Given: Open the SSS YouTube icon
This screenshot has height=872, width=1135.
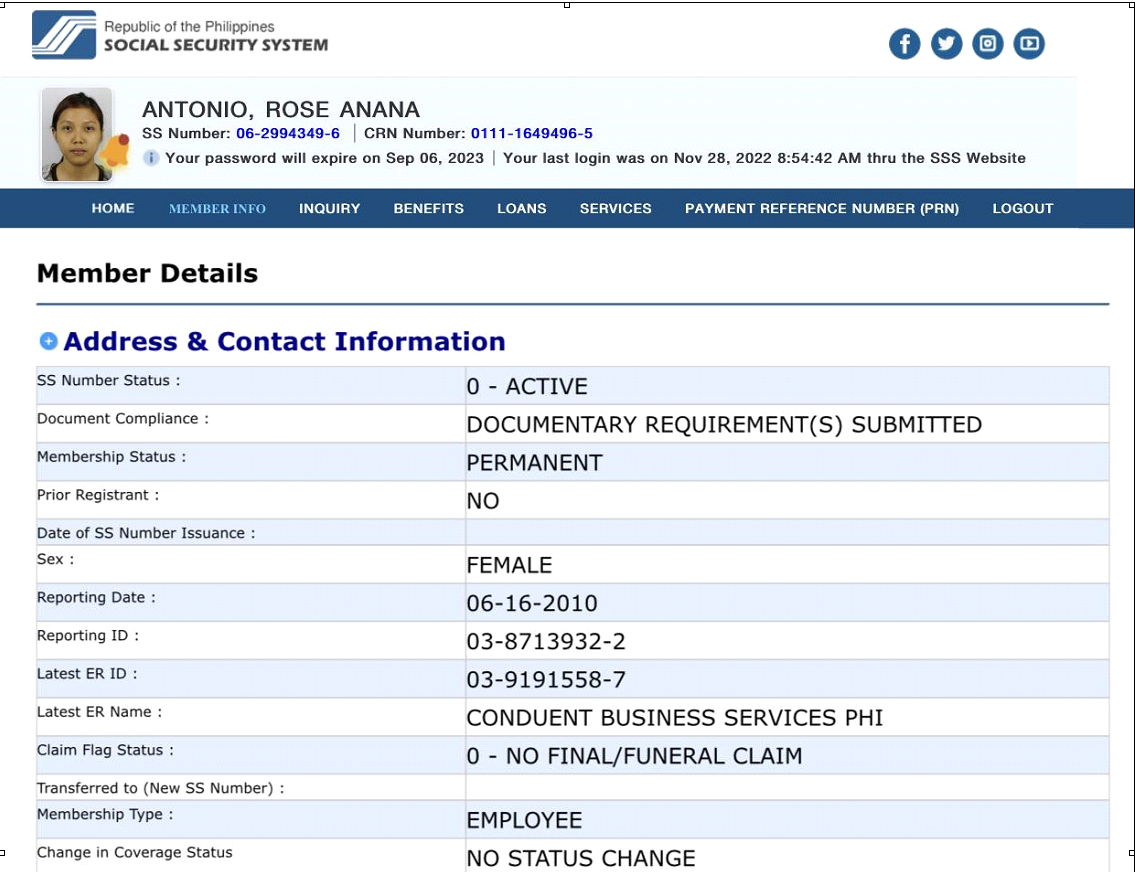Looking at the screenshot, I should tap(1029, 44).
